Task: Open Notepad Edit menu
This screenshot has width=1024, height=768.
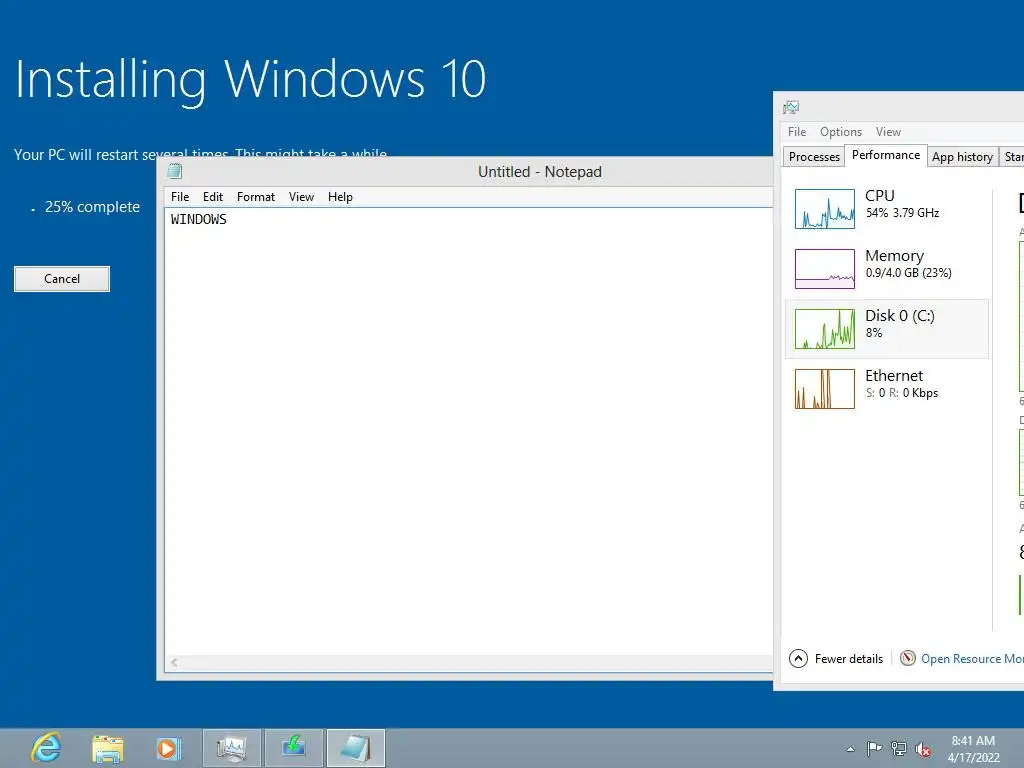Action: coord(213,197)
